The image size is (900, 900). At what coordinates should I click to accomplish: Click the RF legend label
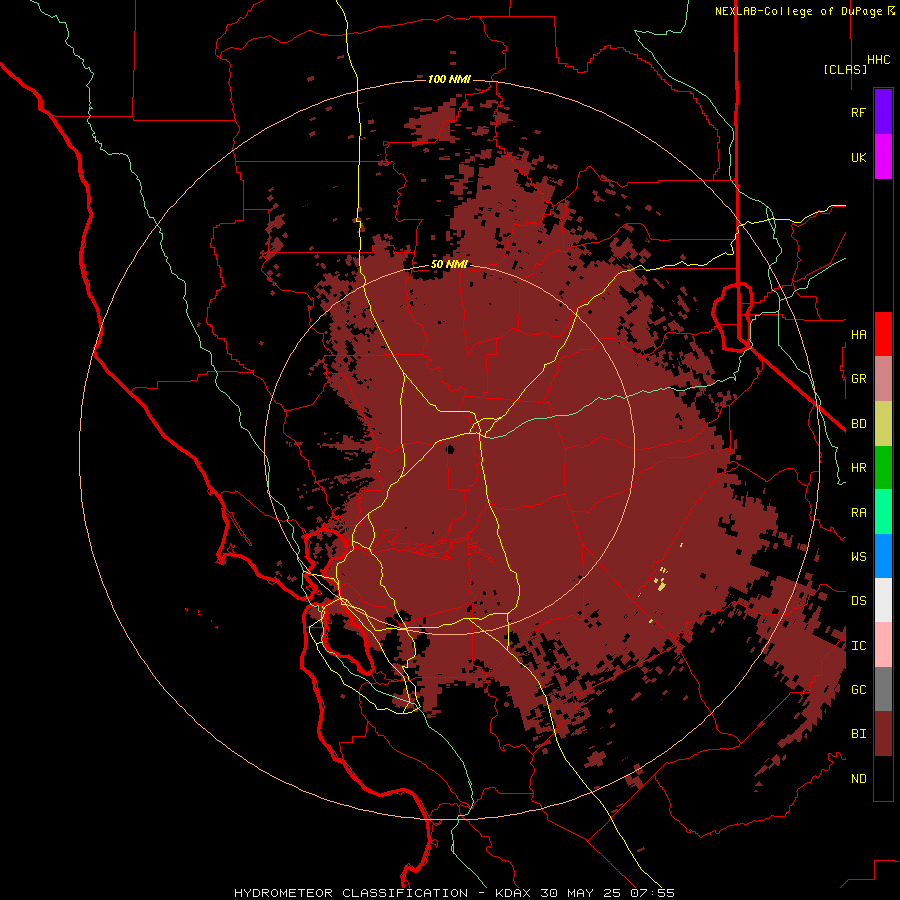click(858, 112)
